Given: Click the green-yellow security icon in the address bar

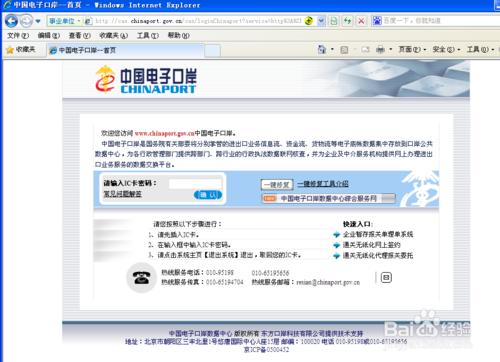Looking at the screenshot, I should [309, 21].
